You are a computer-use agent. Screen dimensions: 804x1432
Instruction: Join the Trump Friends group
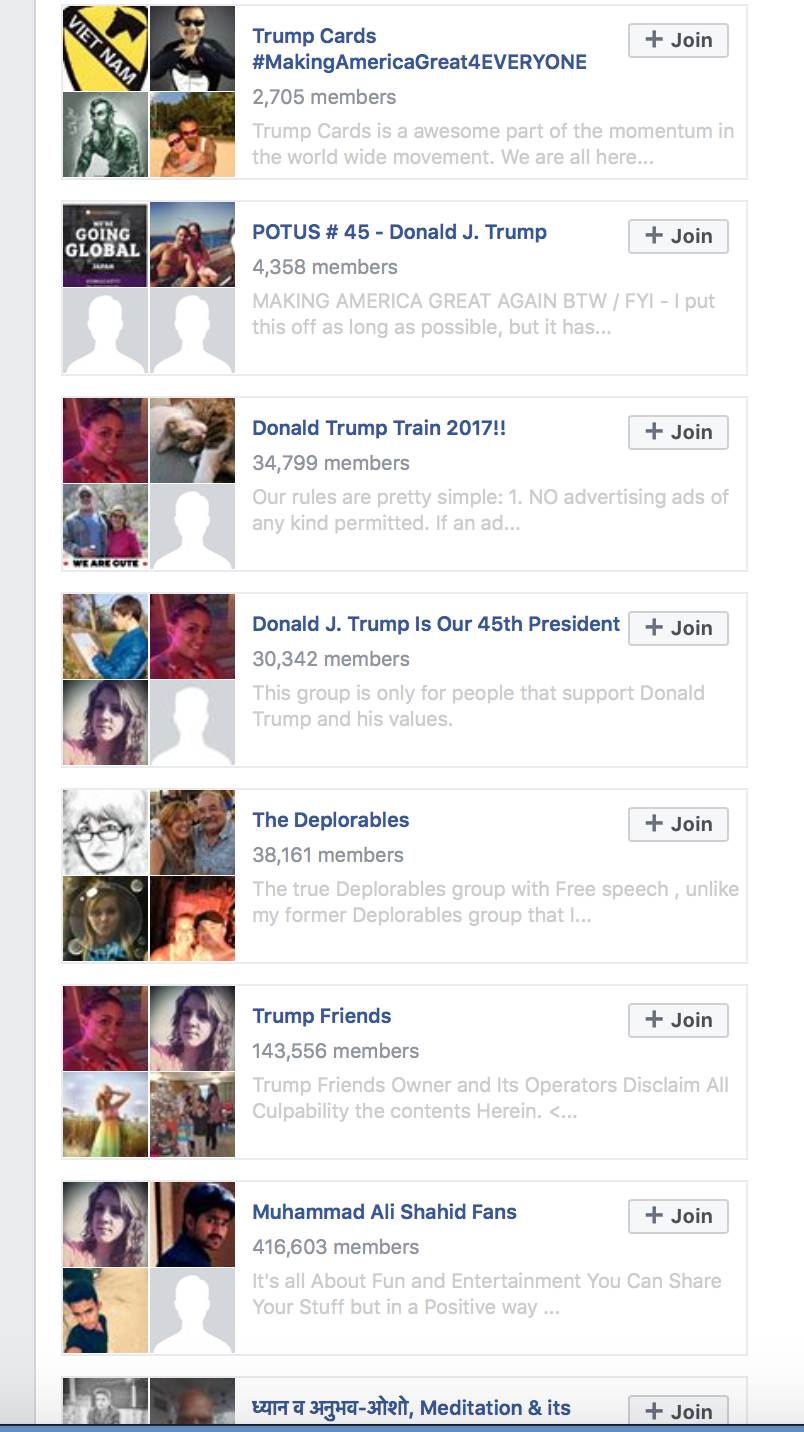click(x=678, y=1020)
